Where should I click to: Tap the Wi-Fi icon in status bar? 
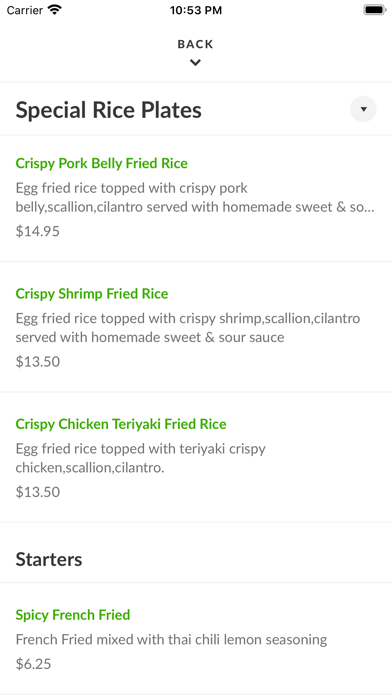point(55,10)
